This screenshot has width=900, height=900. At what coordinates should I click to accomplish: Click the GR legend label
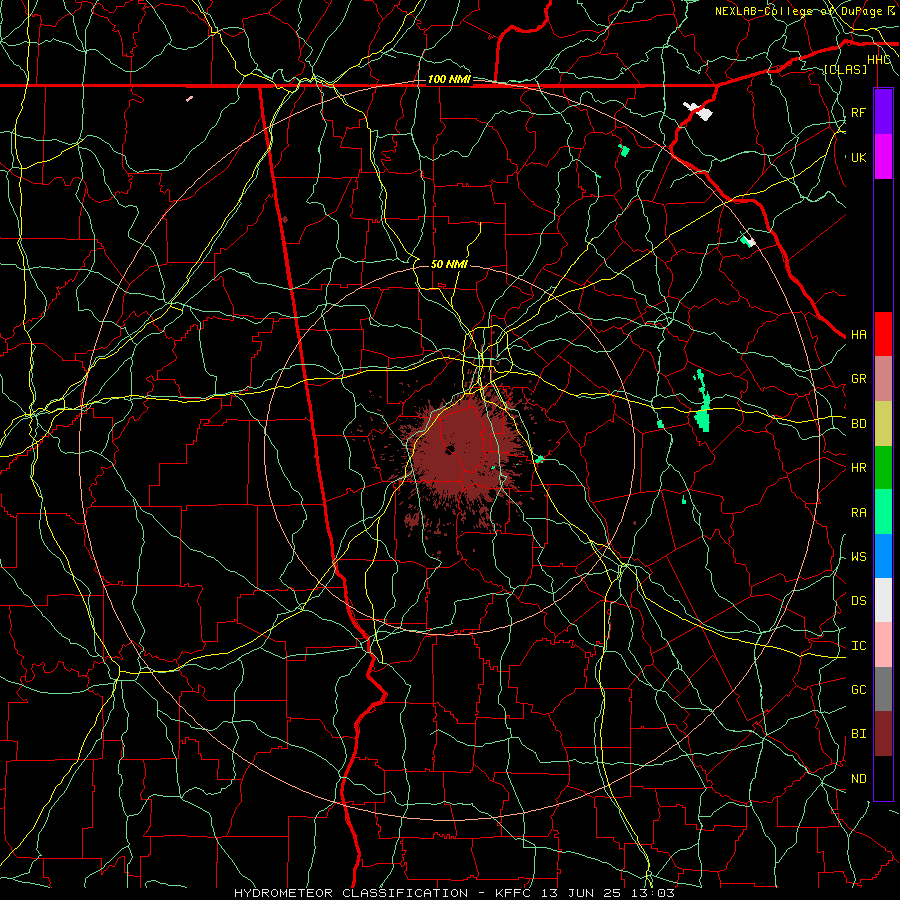pyautogui.click(x=858, y=379)
